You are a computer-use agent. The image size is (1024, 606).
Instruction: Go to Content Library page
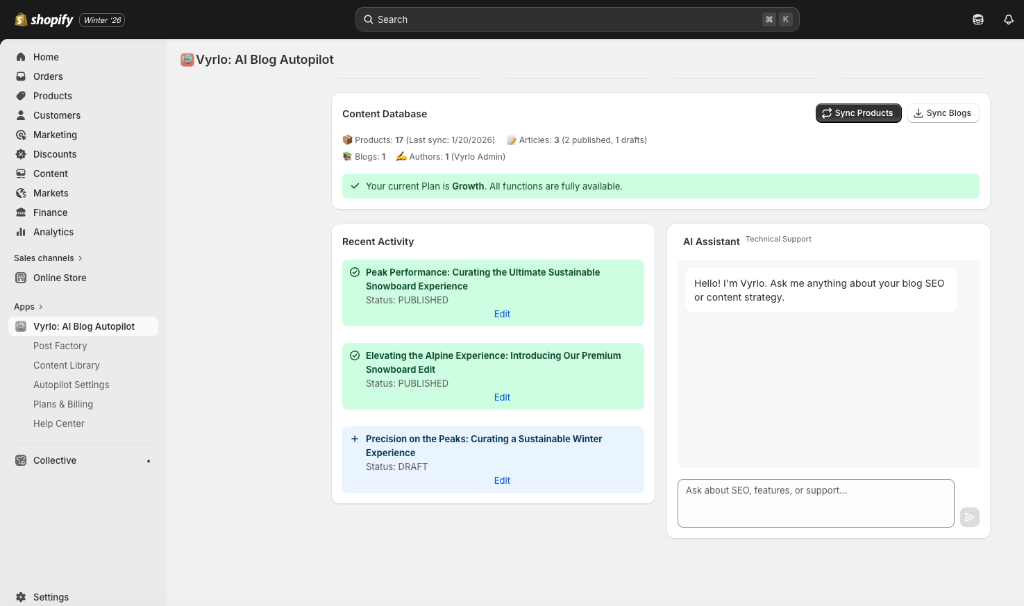tap(66, 365)
